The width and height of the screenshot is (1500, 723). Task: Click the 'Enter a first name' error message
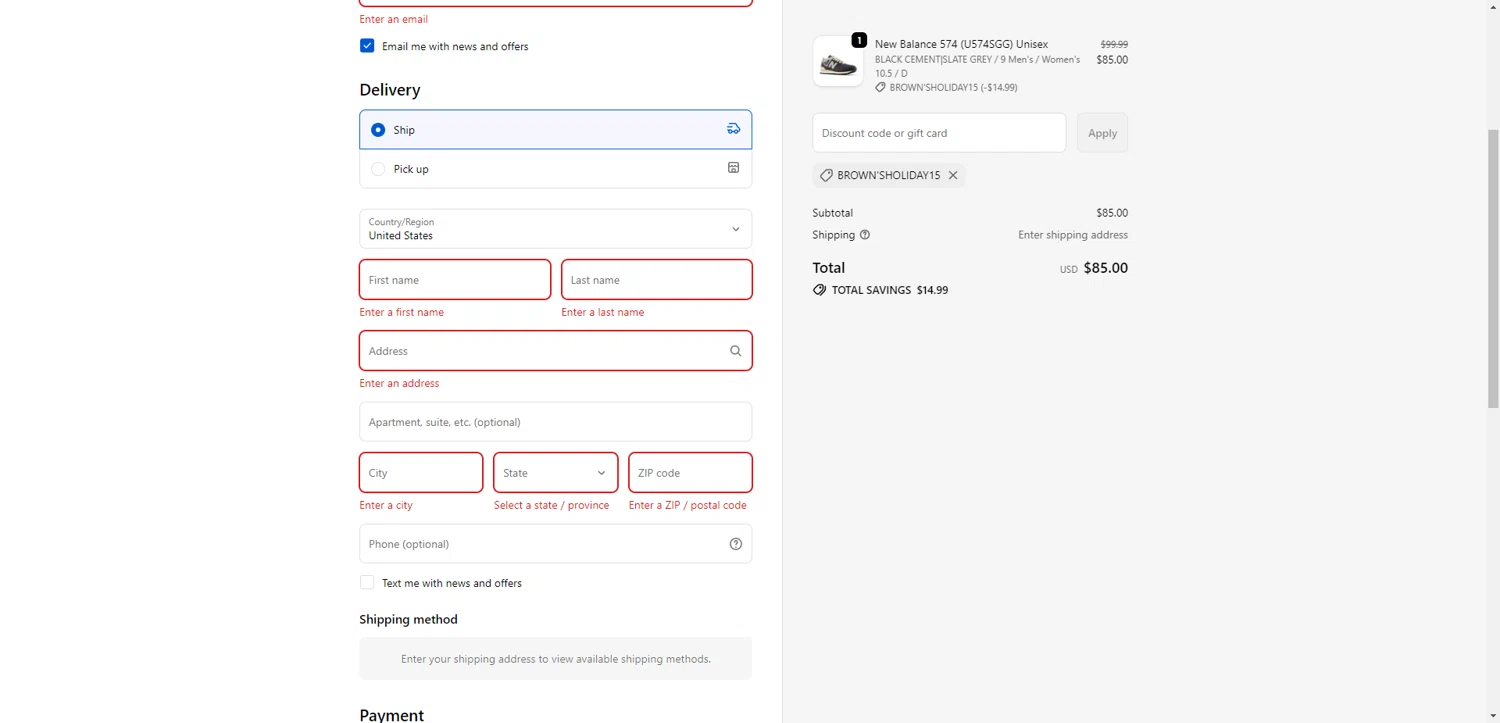coord(402,312)
